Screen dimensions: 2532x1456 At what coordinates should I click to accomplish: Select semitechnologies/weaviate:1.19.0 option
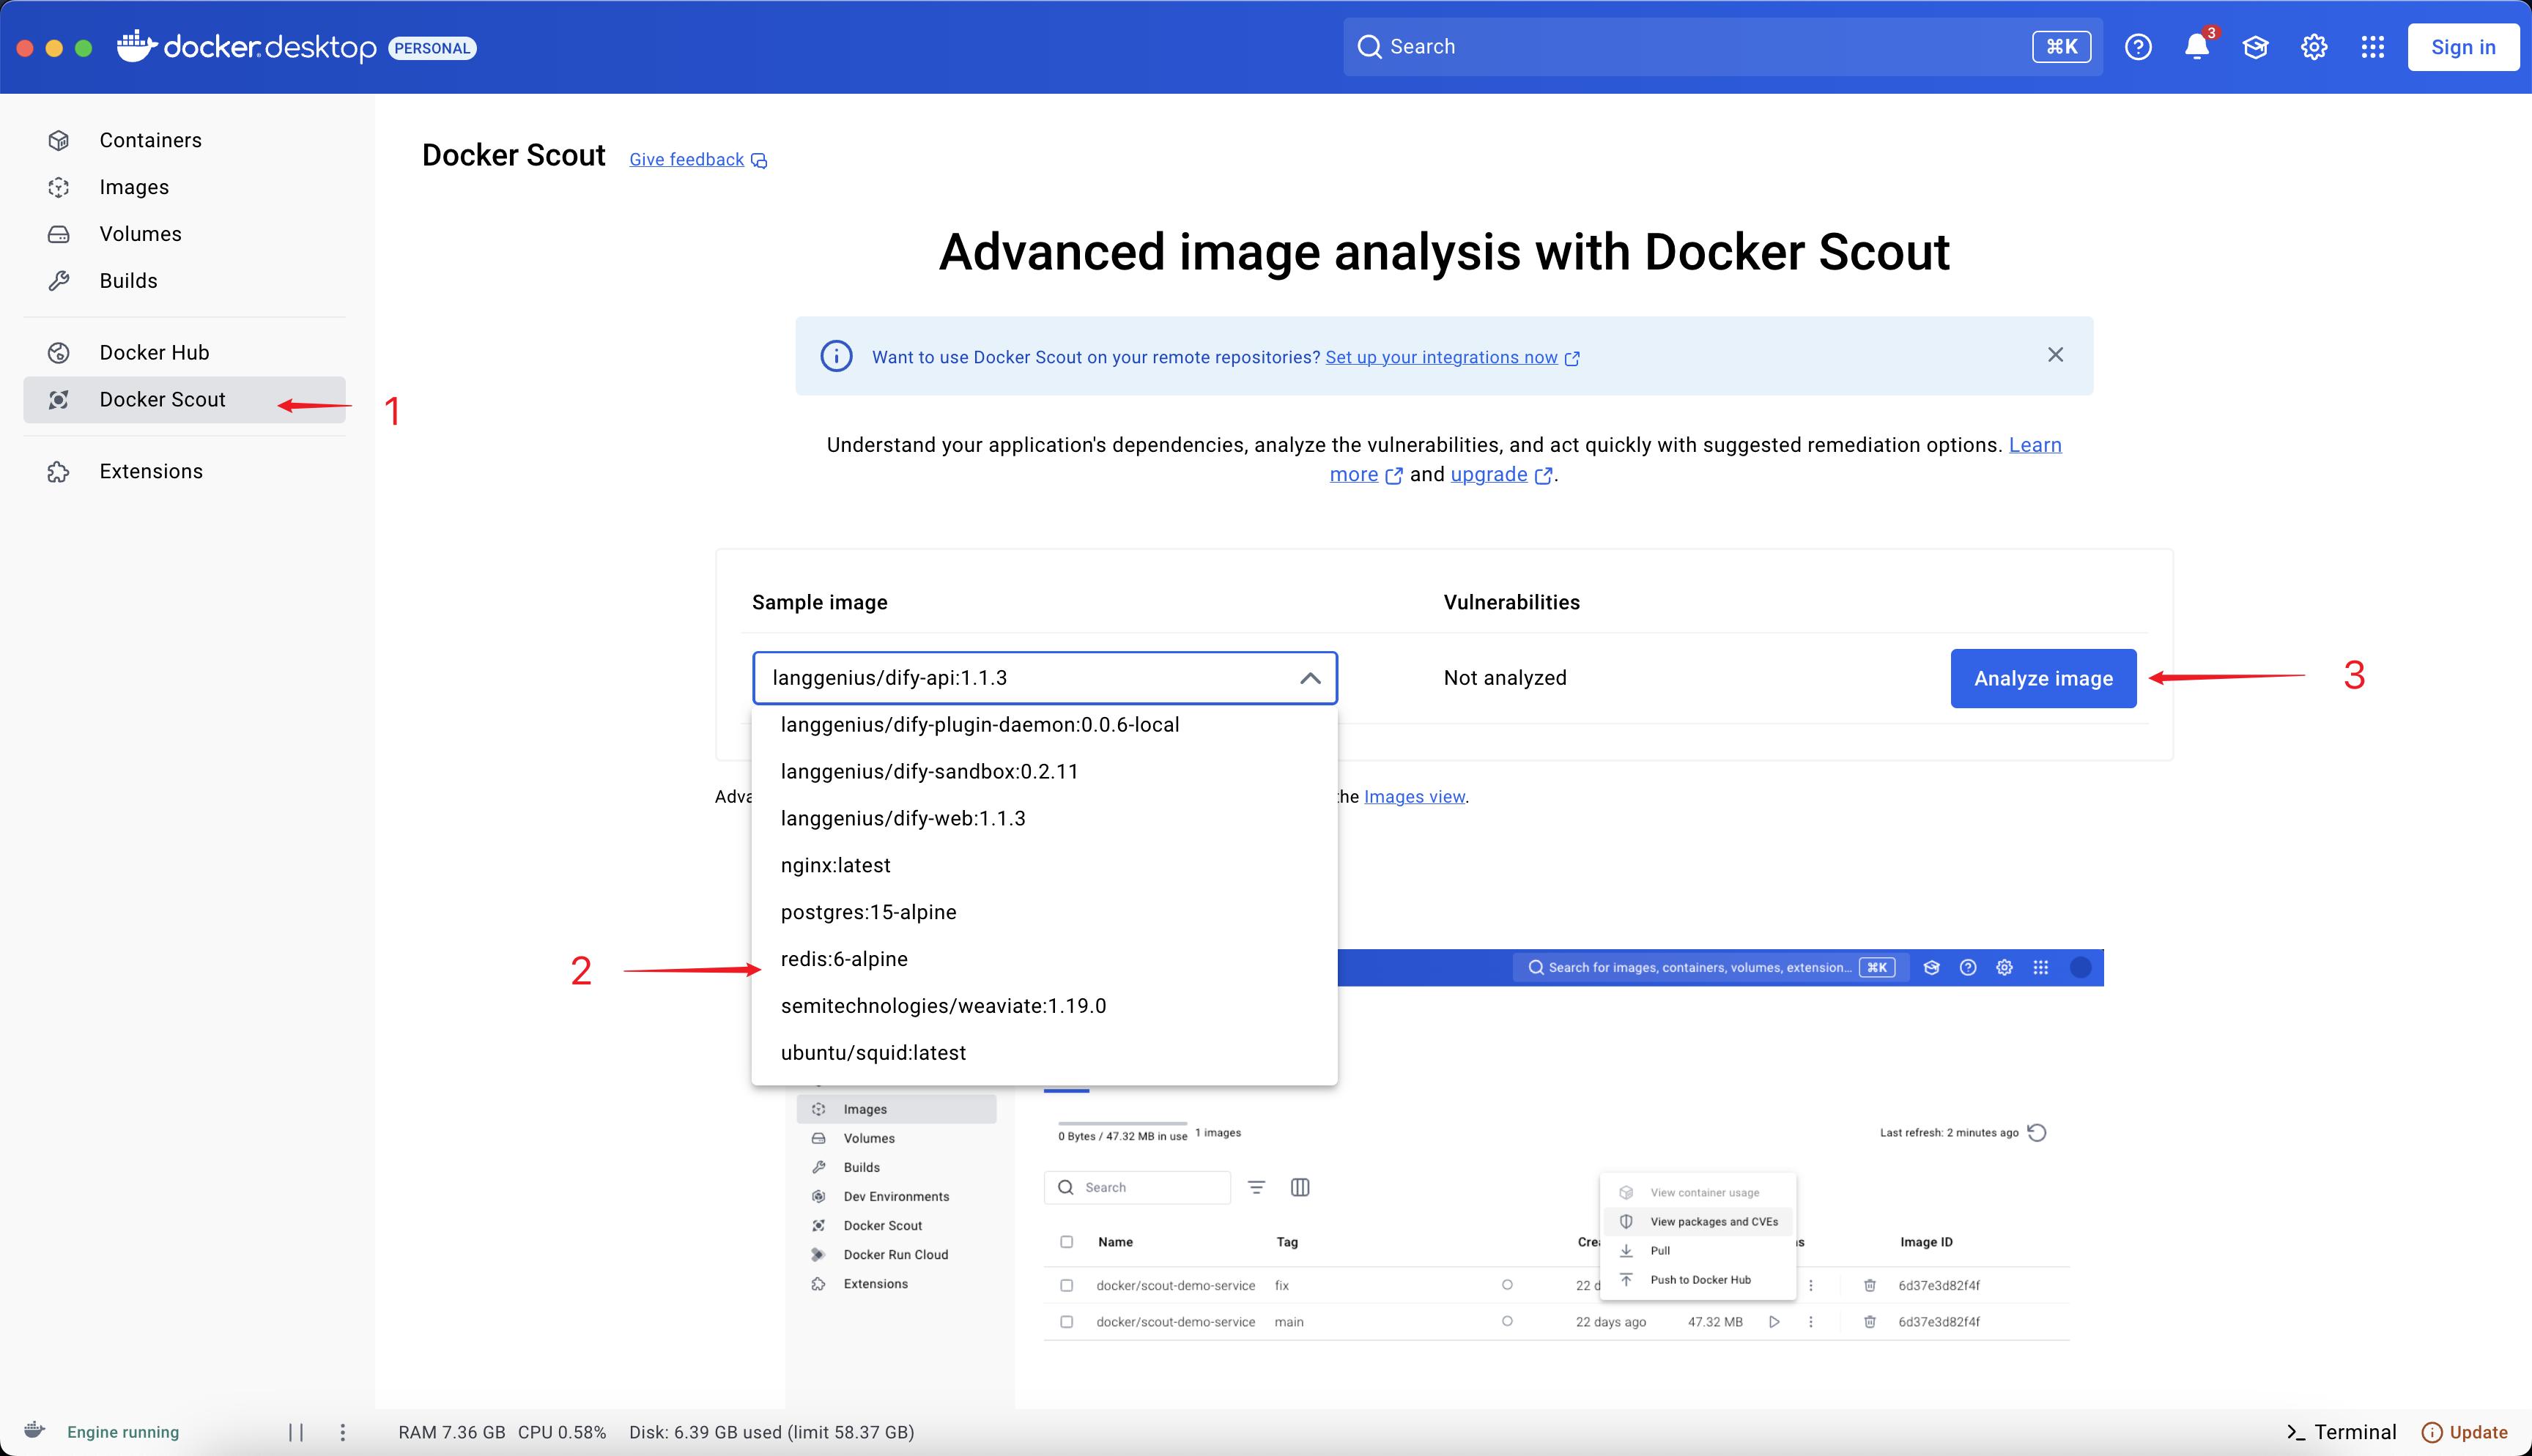pyautogui.click(x=1045, y=1007)
